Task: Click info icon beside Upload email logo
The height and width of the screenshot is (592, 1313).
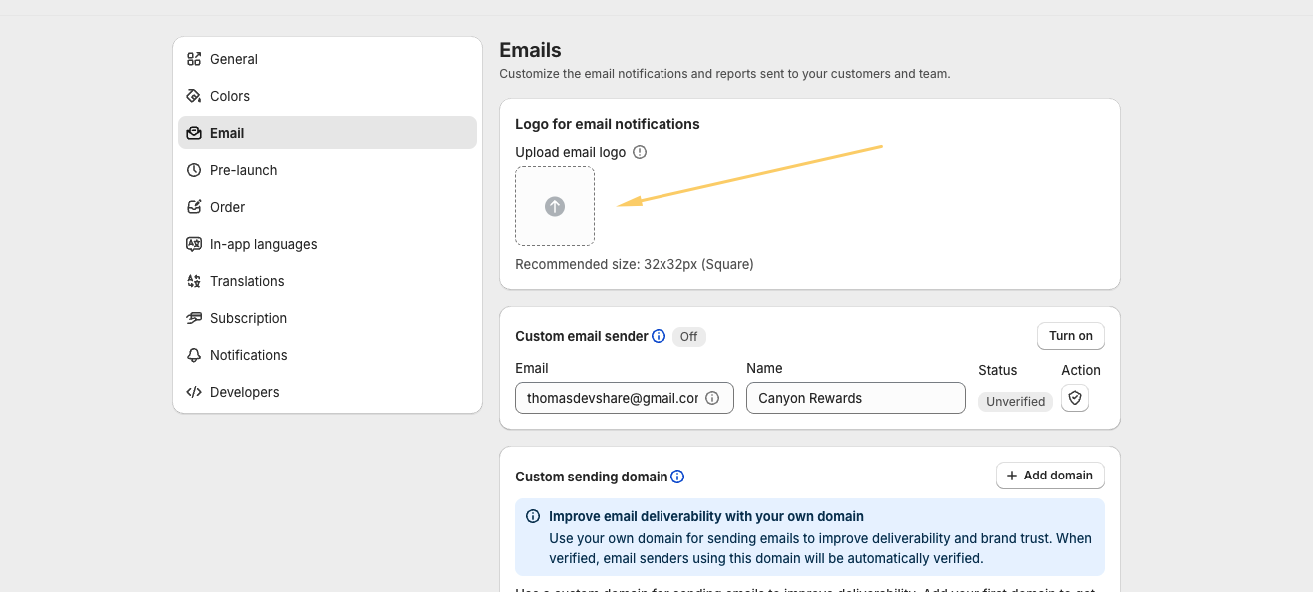Action: 640,152
